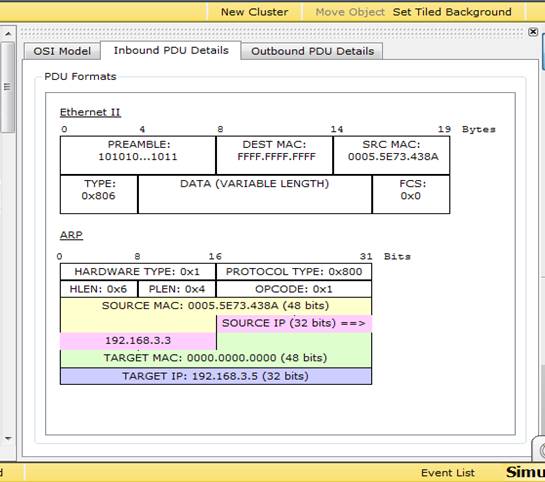The width and height of the screenshot is (545, 482).
Task: Switch to the OSI Model tab
Action: pyautogui.click(x=62, y=51)
